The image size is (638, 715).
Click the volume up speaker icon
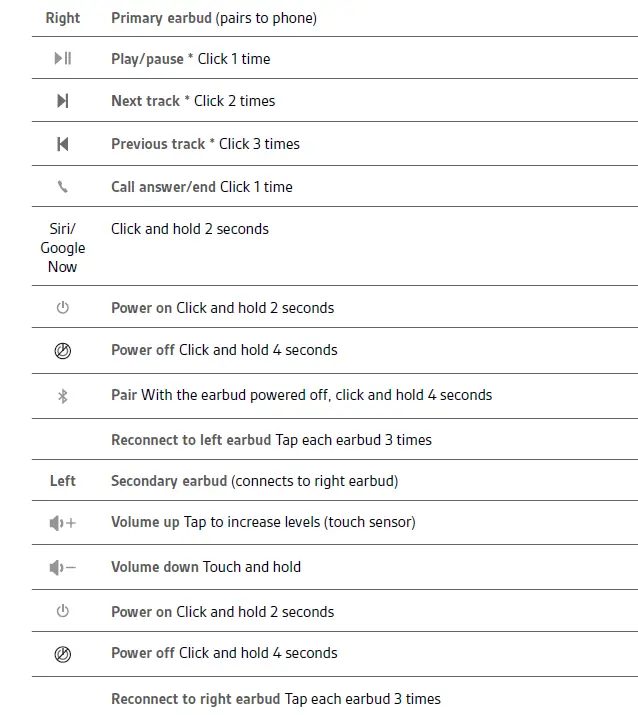pos(62,523)
